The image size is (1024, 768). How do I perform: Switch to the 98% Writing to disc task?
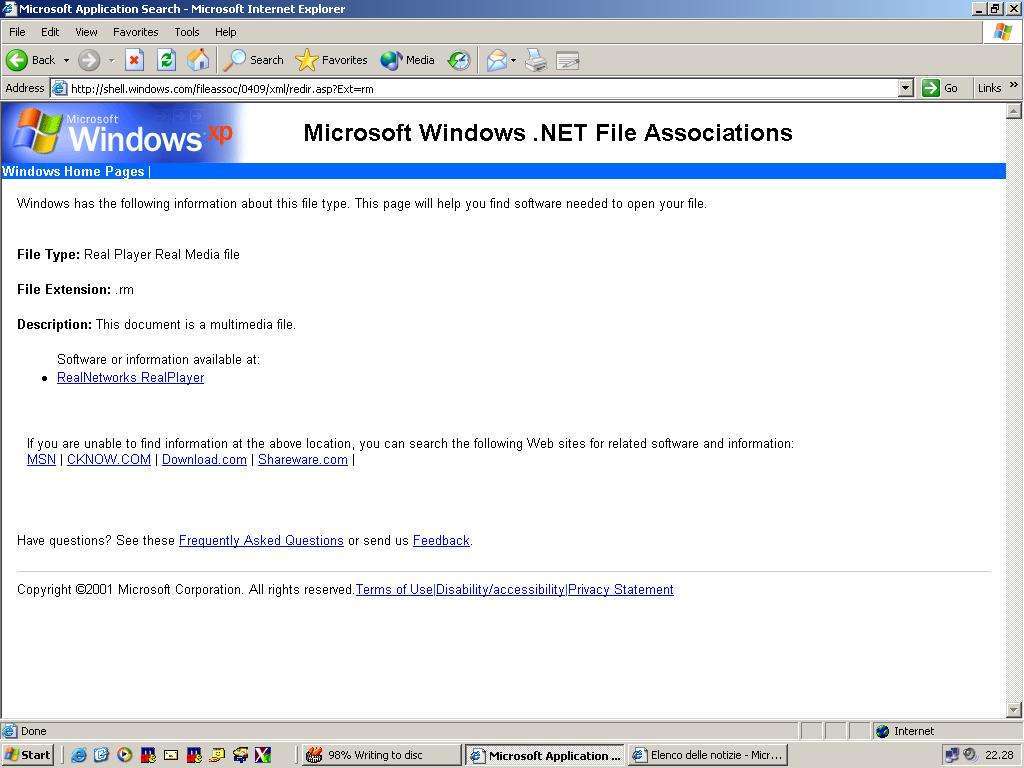pyautogui.click(x=380, y=755)
